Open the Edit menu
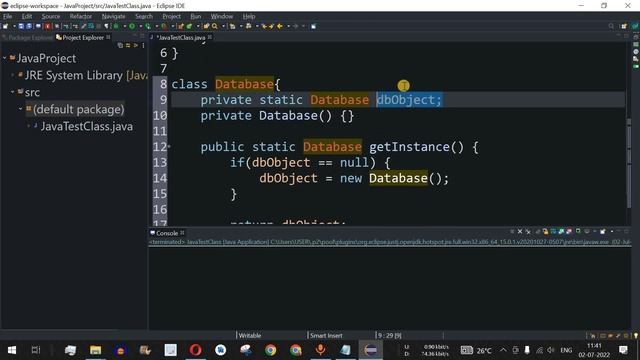640x360 pixels. [27, 16]
